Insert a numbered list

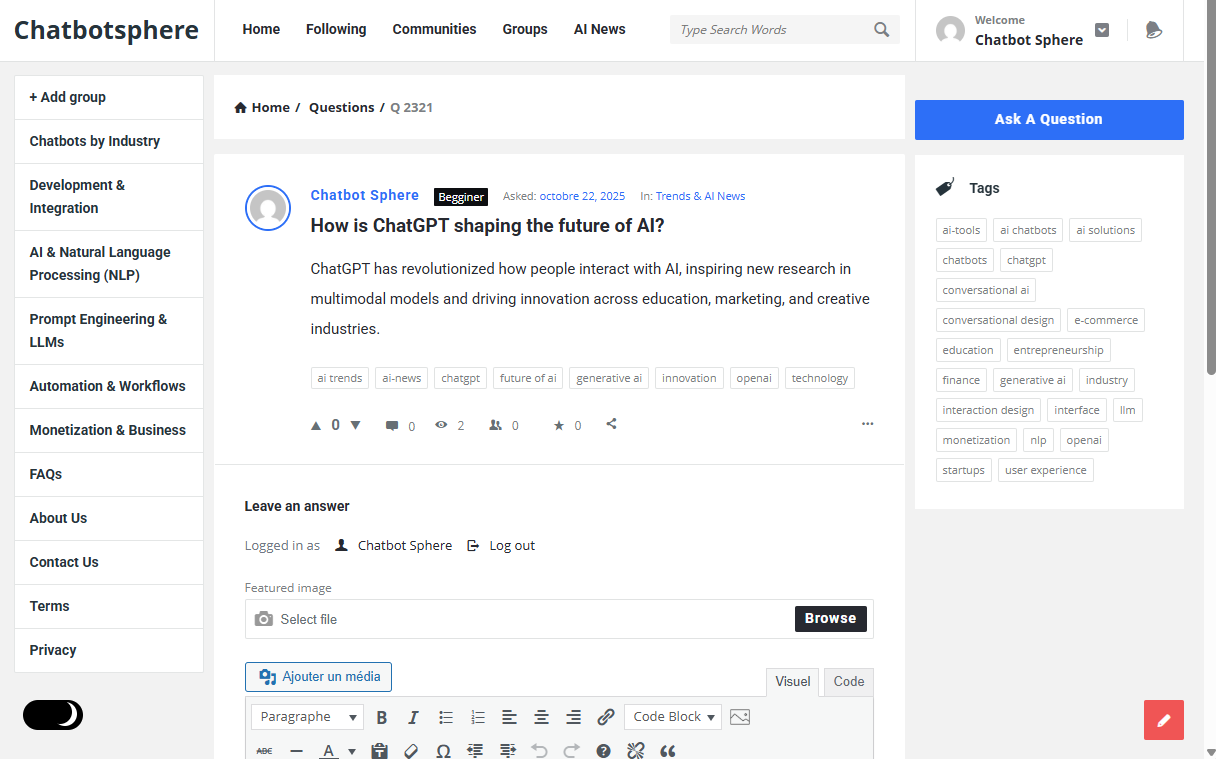[478, 717]
